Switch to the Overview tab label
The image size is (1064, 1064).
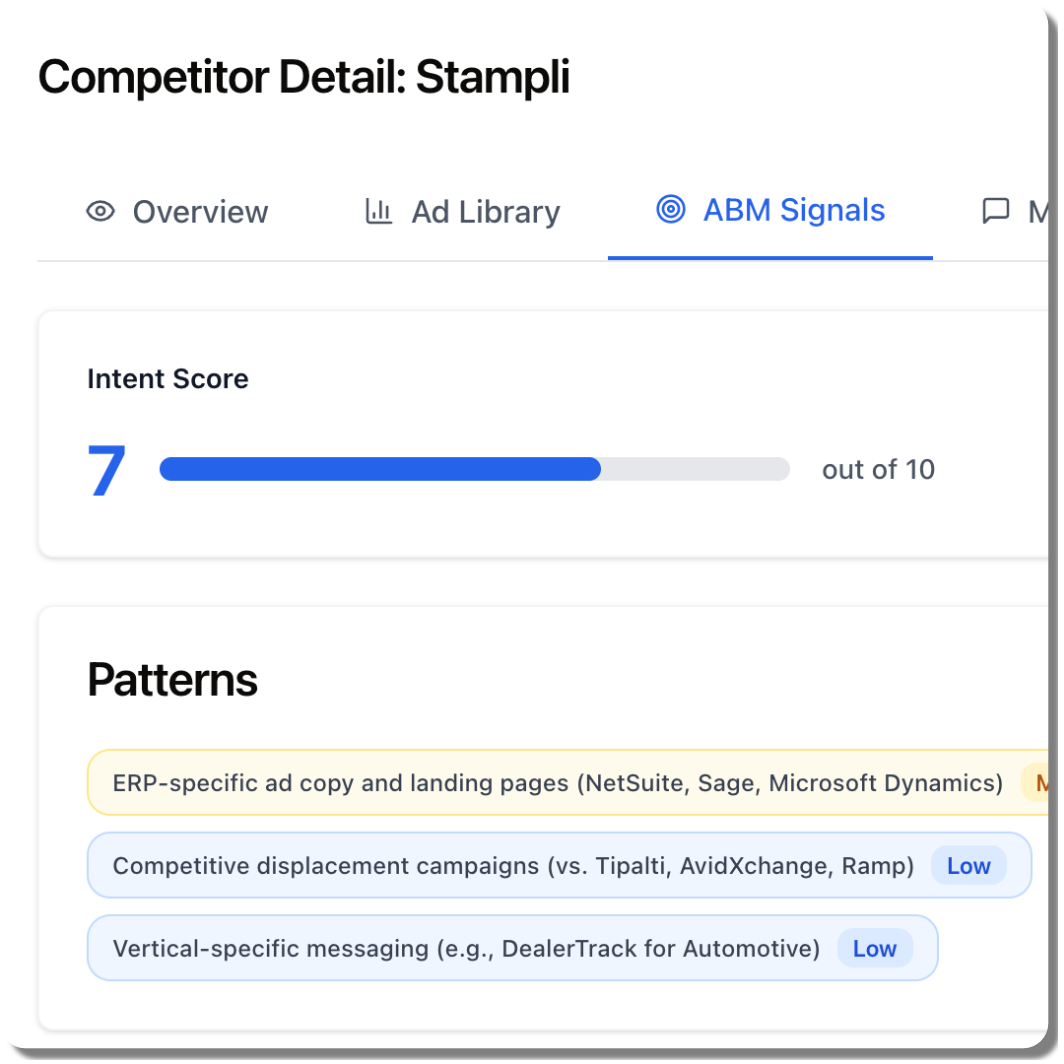coord(200,212)
